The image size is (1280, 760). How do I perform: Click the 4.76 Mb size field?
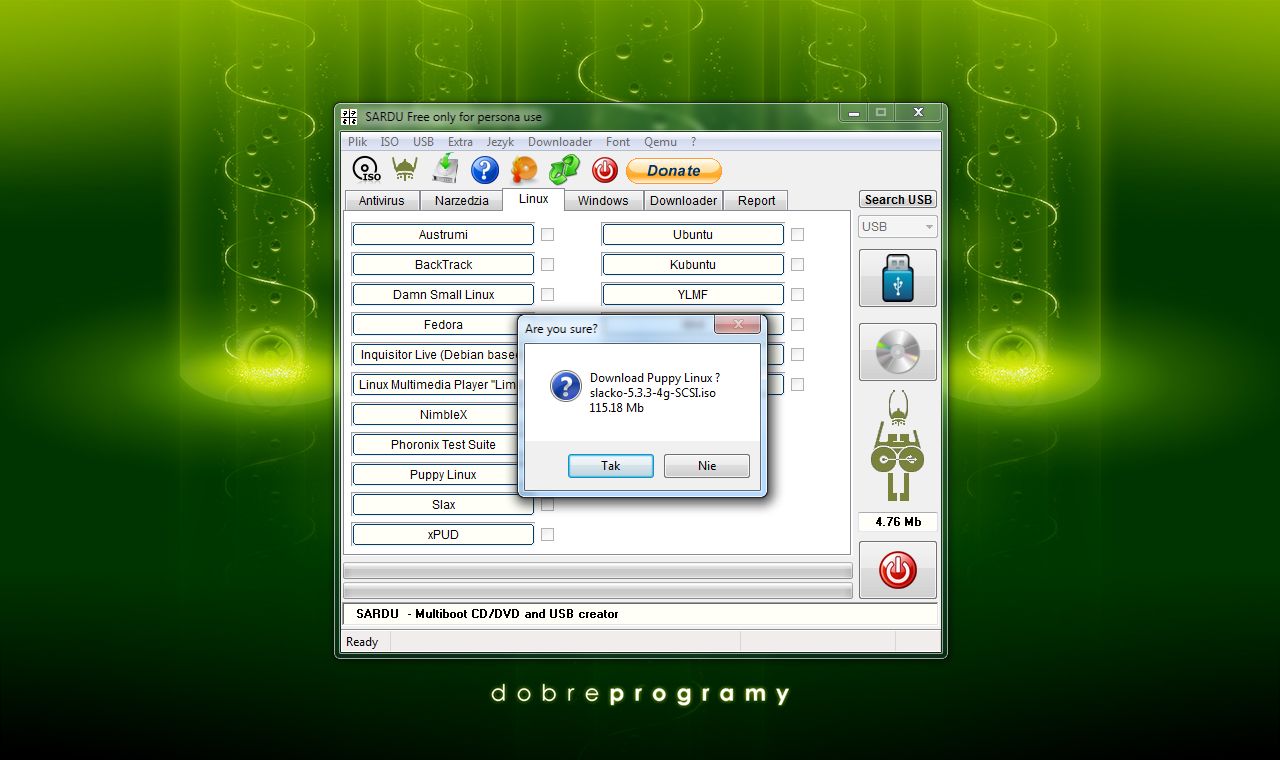tap(898, 522)
